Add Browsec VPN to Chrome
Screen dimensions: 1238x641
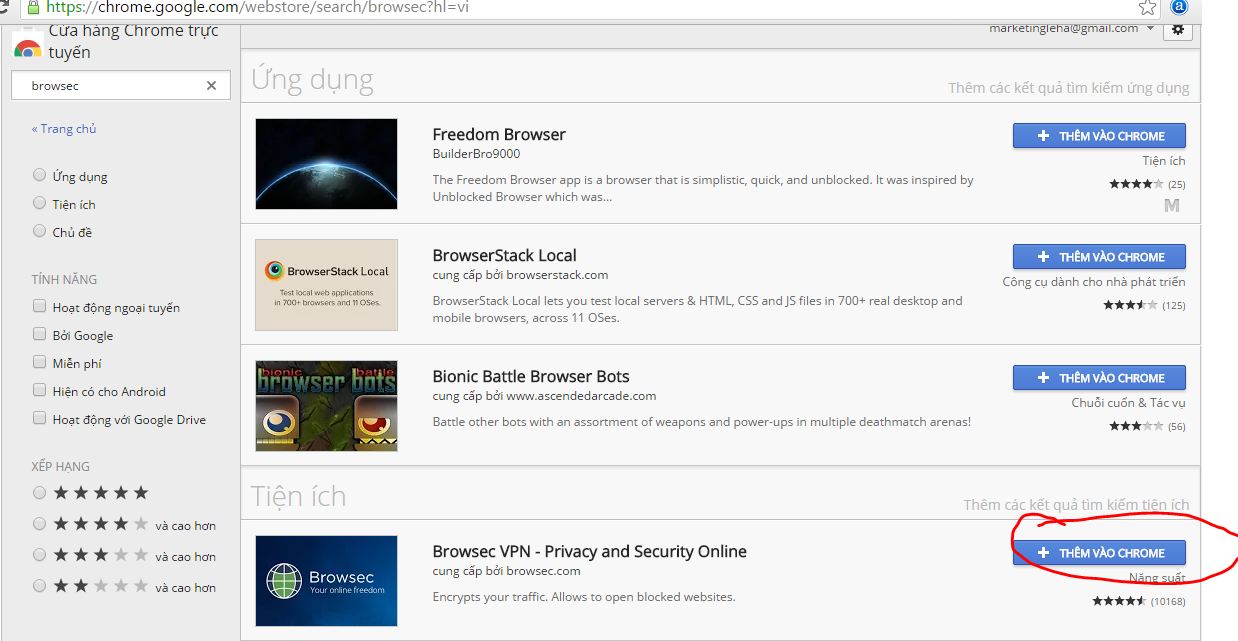[x=1099, y=553]
